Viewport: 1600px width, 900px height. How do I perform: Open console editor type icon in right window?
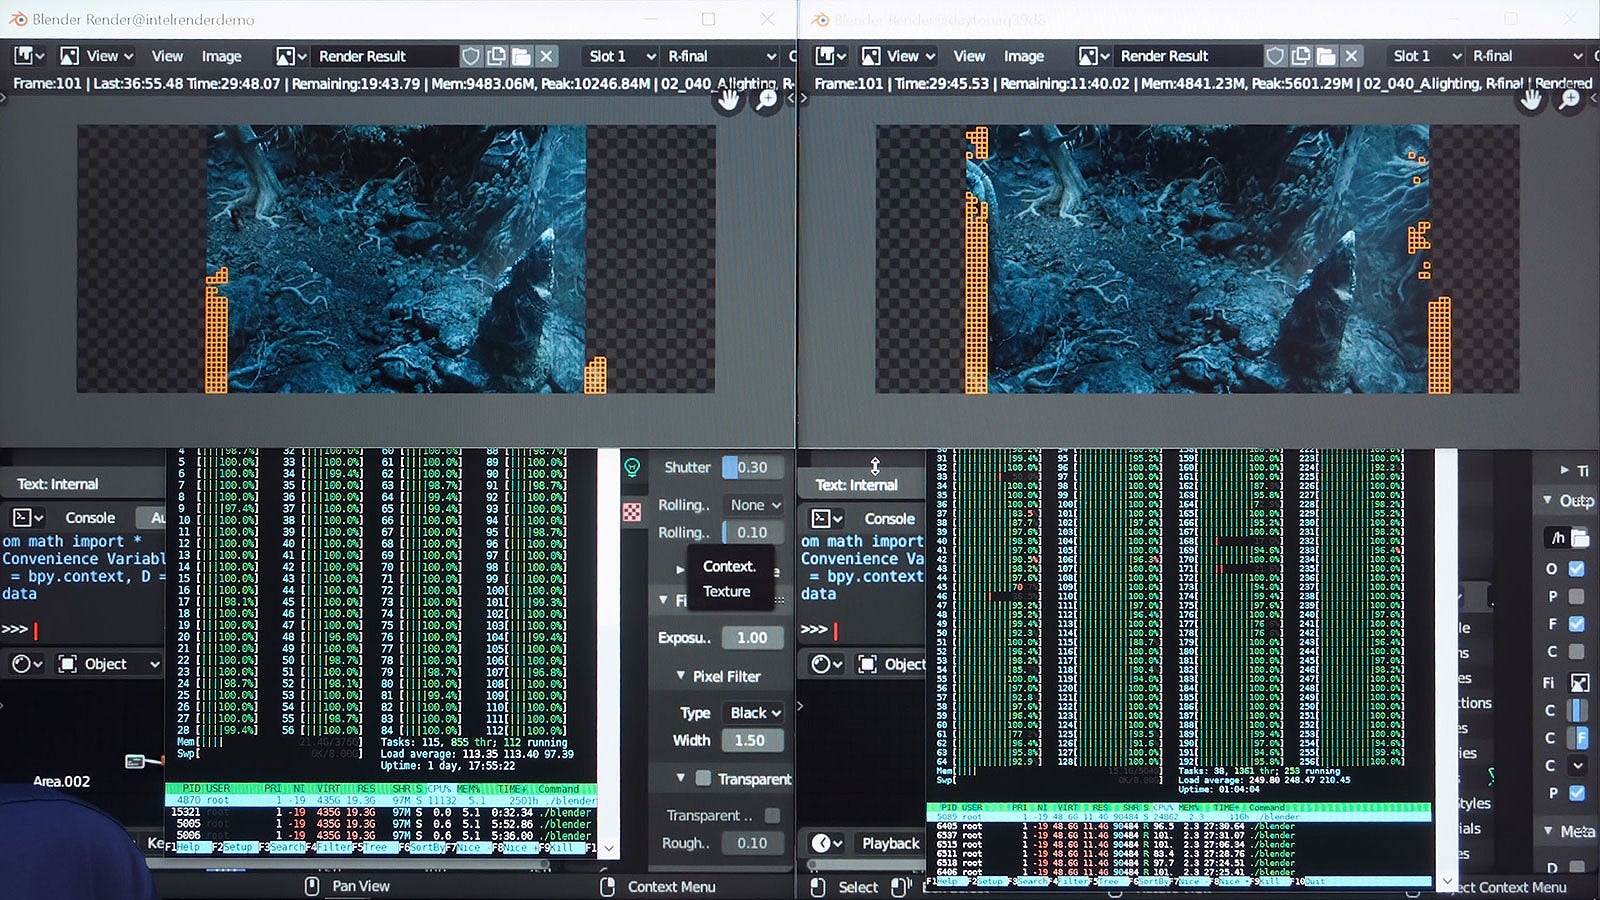[x=826, y=518]
